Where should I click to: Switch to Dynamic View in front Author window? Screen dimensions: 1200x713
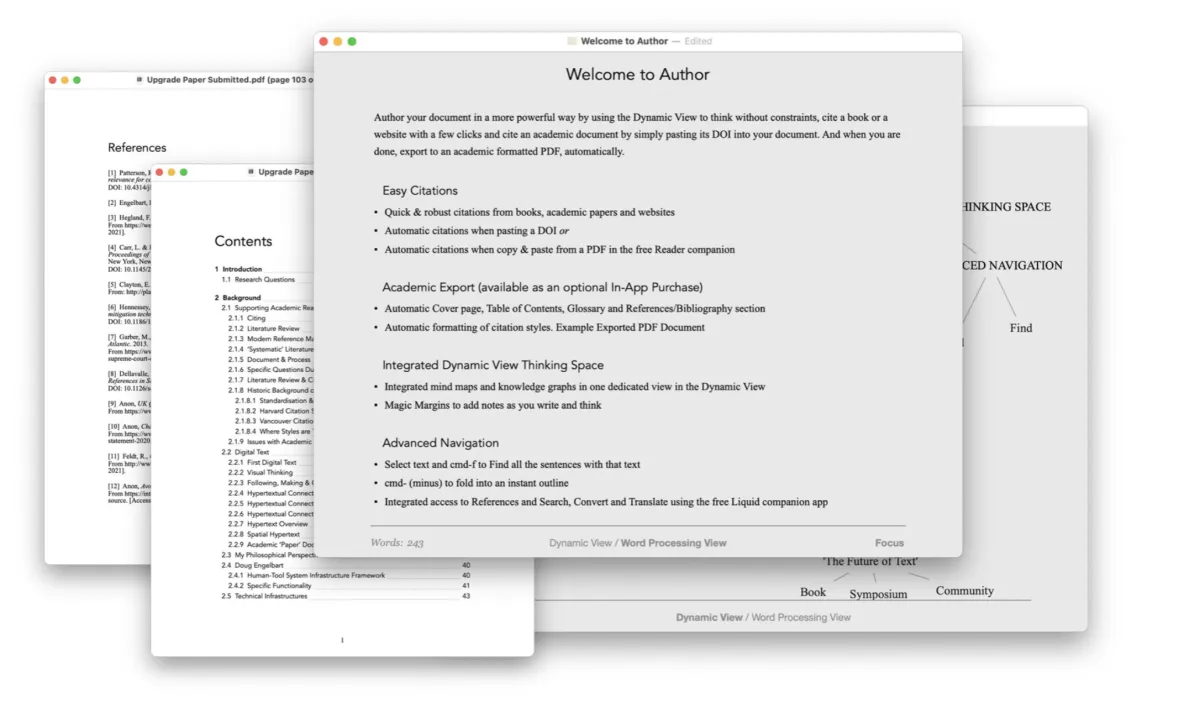click(580, 543)
